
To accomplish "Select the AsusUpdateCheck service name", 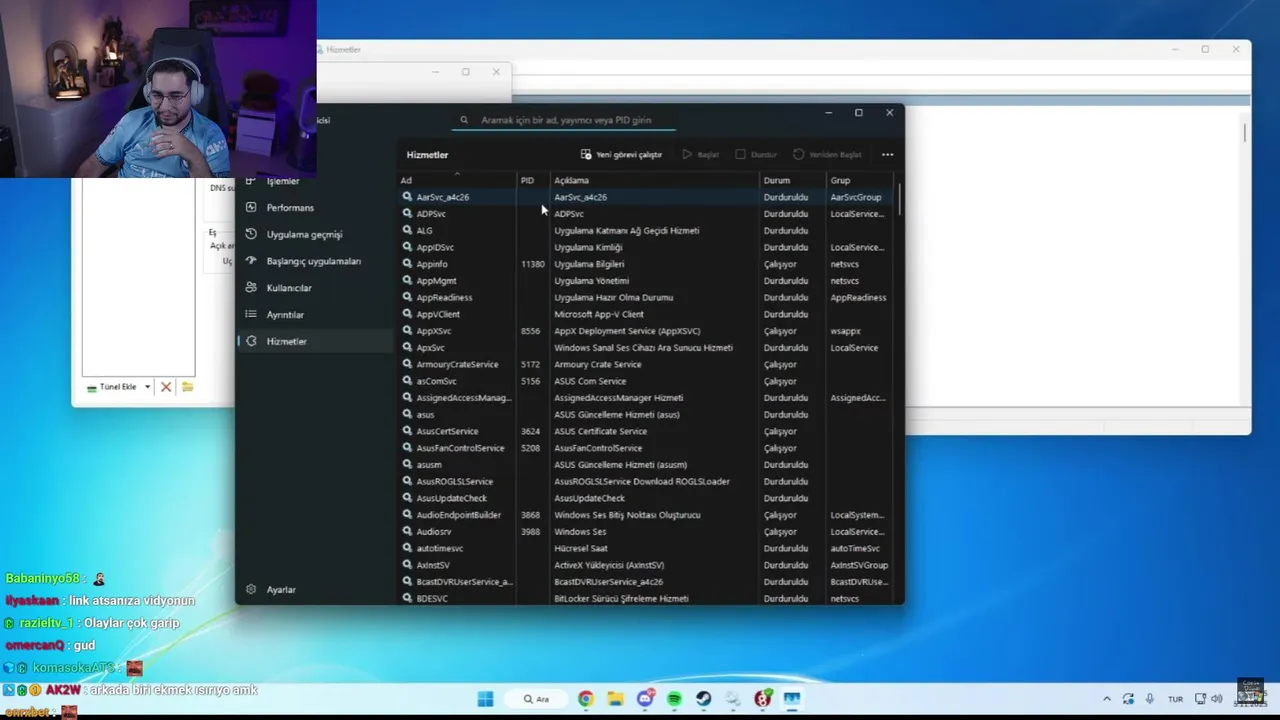I will (x=452, y=498).
